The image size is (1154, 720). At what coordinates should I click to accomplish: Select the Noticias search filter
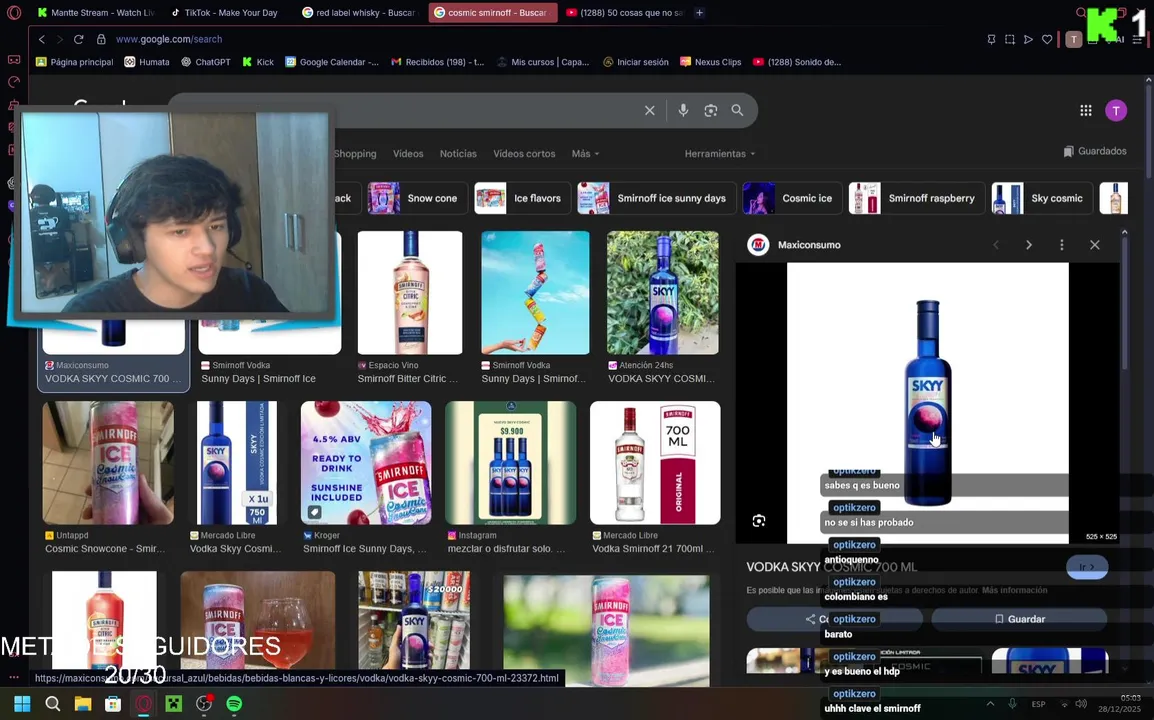458,154
